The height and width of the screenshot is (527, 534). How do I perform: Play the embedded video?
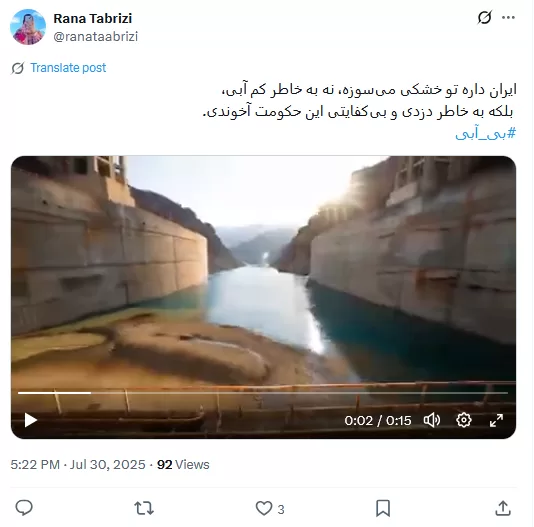(31, 420)
